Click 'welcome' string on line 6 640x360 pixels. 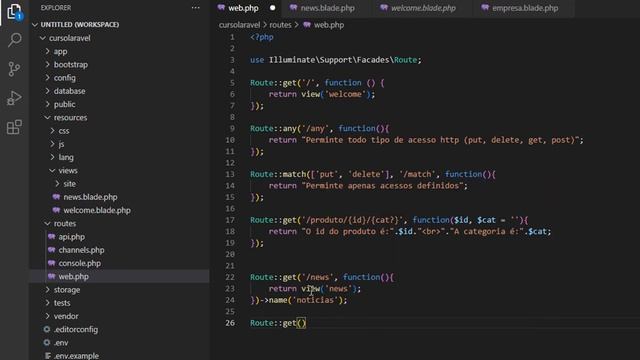tap(345, 94)
